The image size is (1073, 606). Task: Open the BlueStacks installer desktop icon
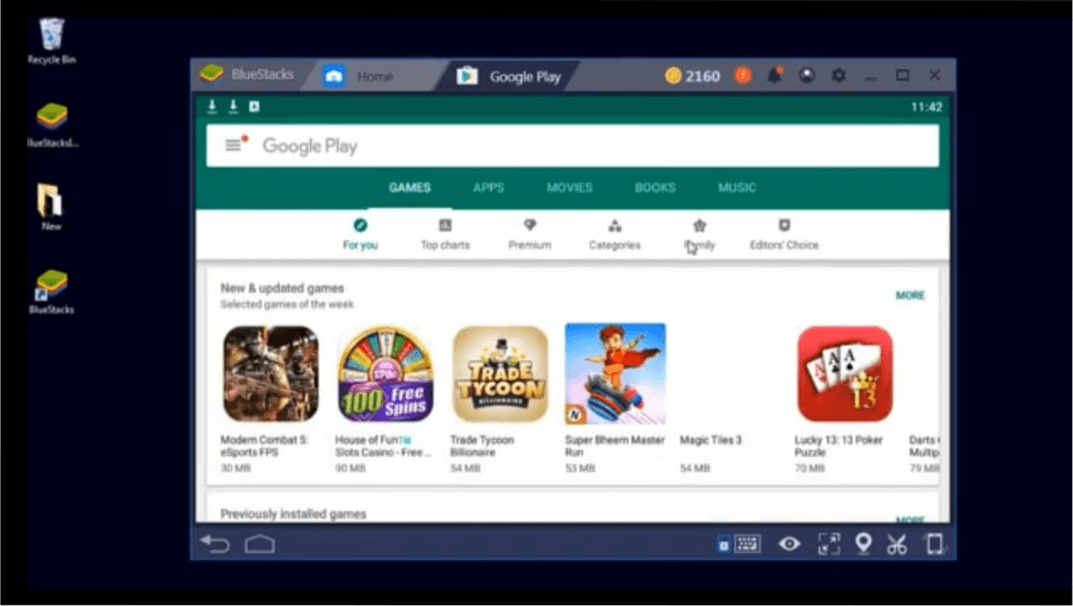pos(52,125)
